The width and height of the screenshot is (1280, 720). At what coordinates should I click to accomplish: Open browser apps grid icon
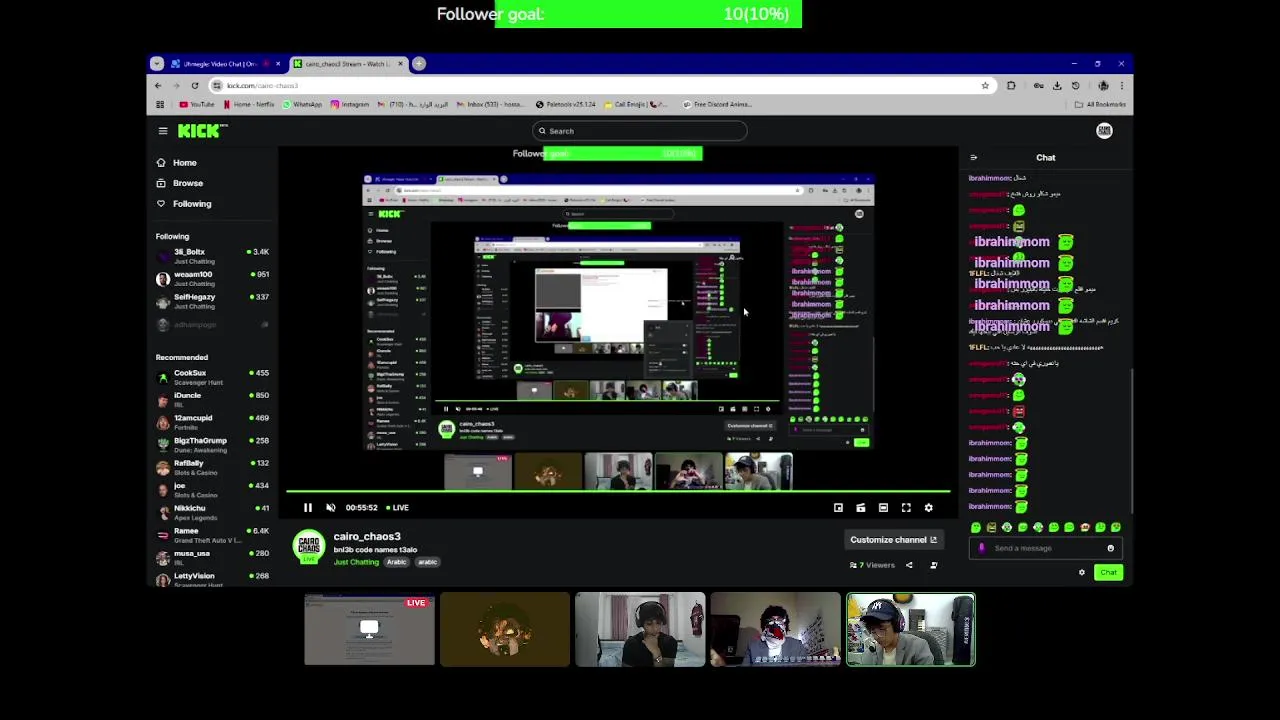160,104
